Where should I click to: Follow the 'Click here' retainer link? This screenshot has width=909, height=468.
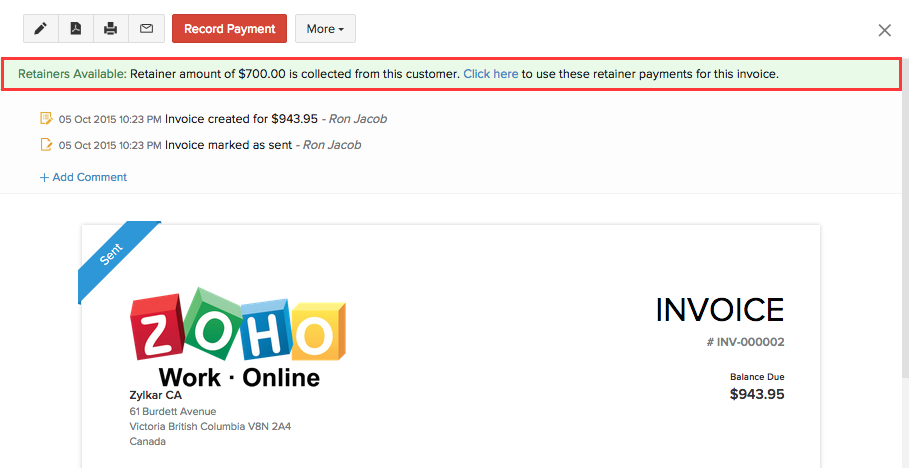point(490,74)
